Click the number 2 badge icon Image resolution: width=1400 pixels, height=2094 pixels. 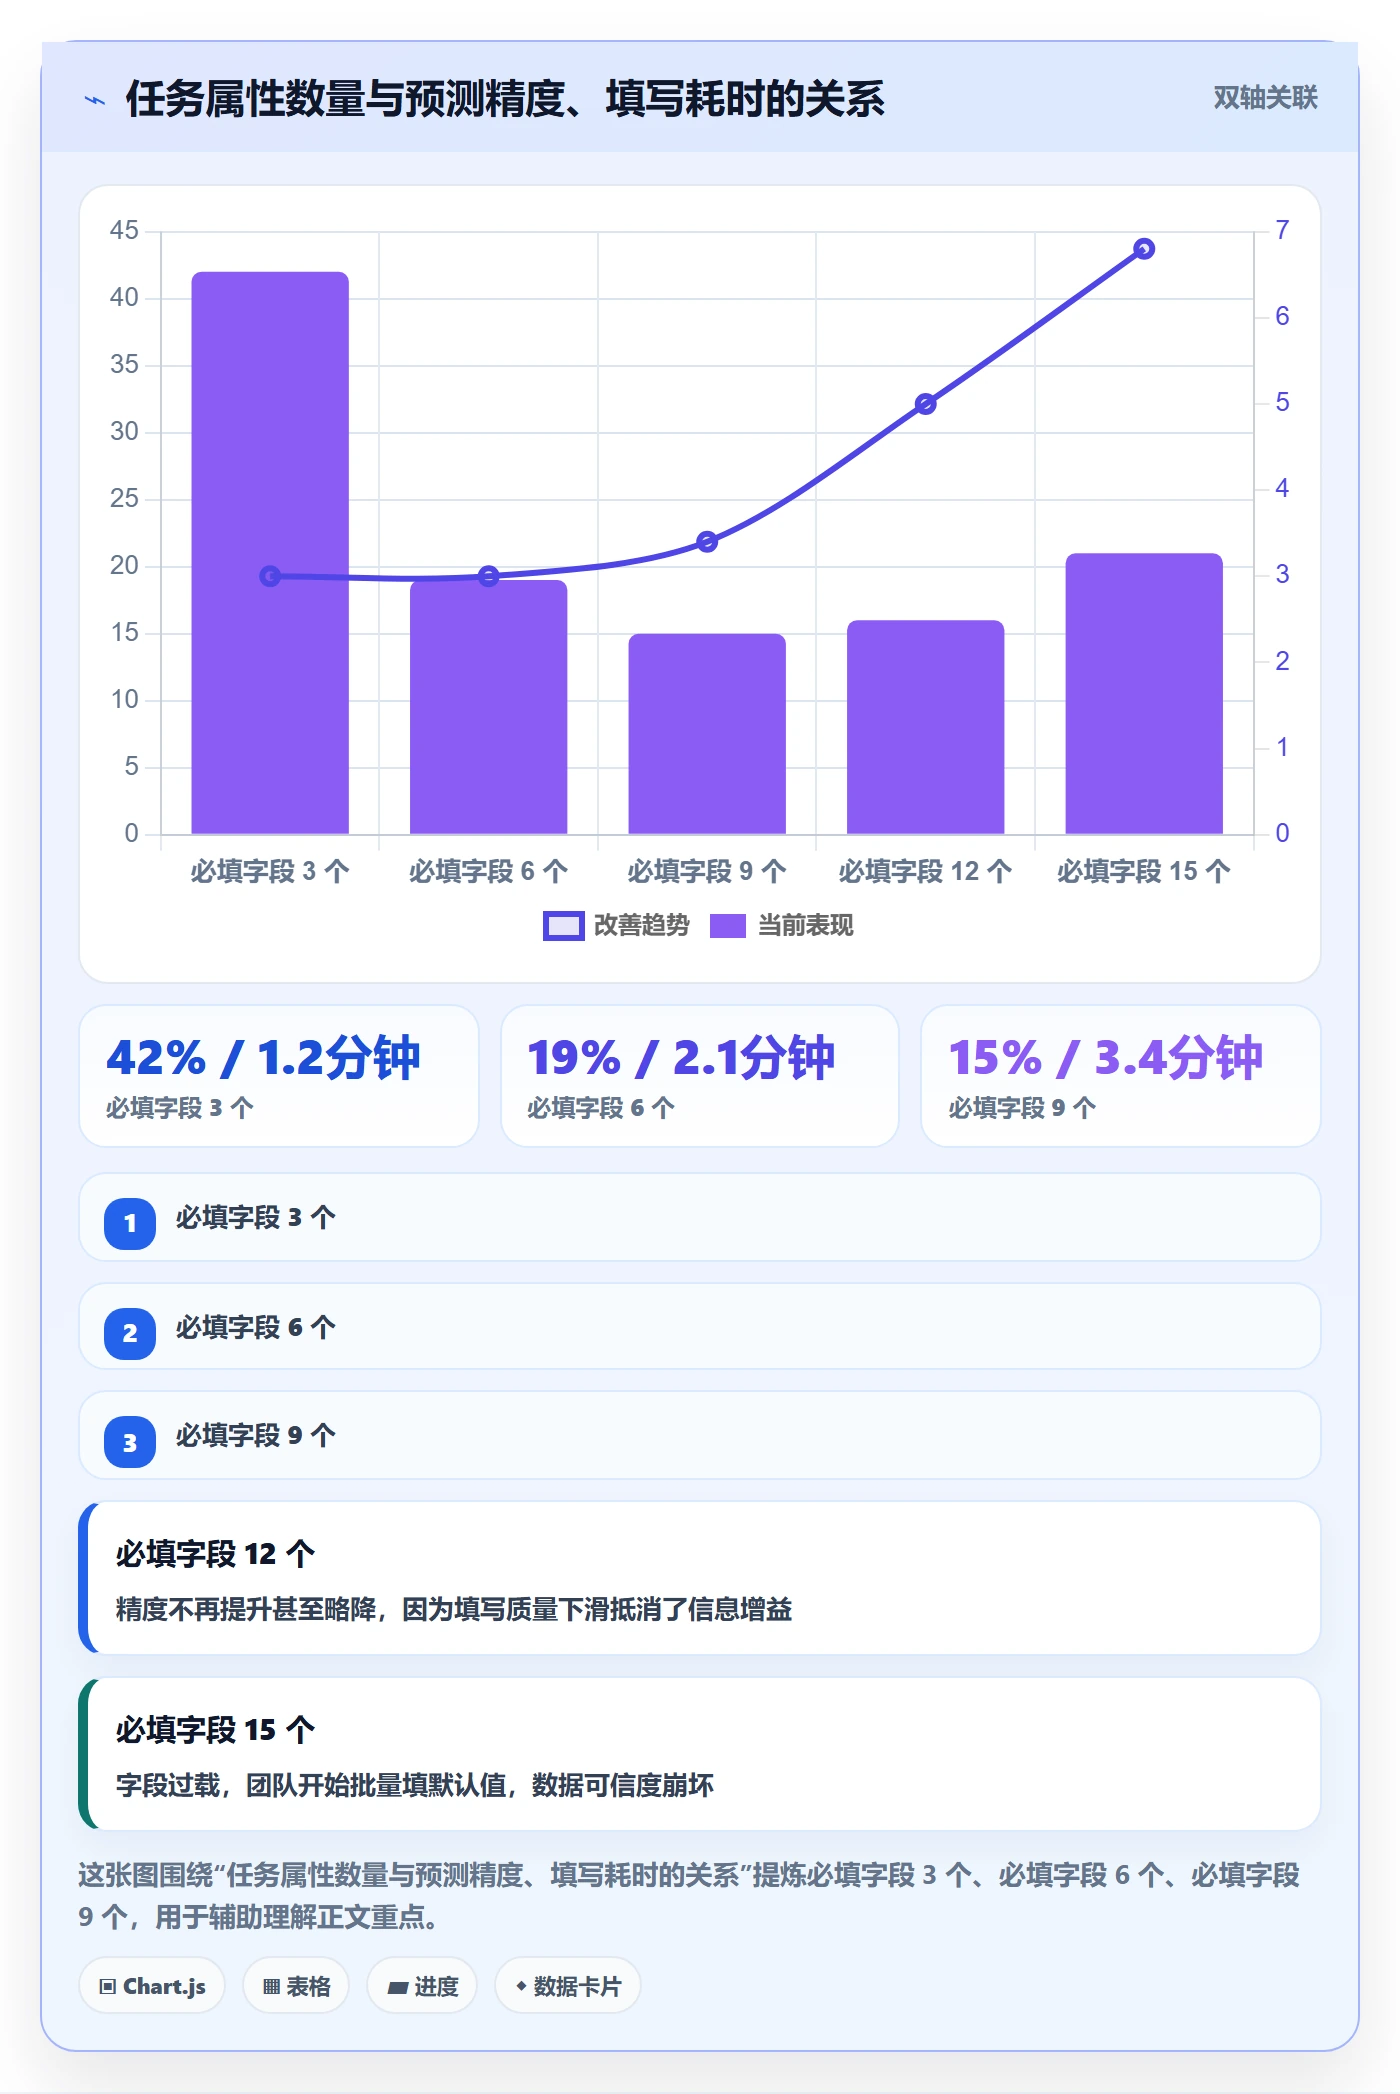tap(130, 1333)
